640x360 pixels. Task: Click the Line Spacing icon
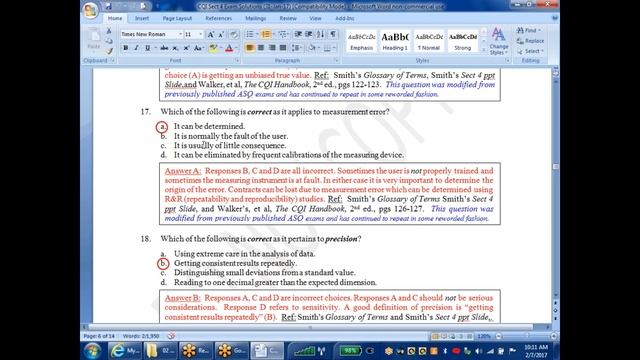point(297,48)
